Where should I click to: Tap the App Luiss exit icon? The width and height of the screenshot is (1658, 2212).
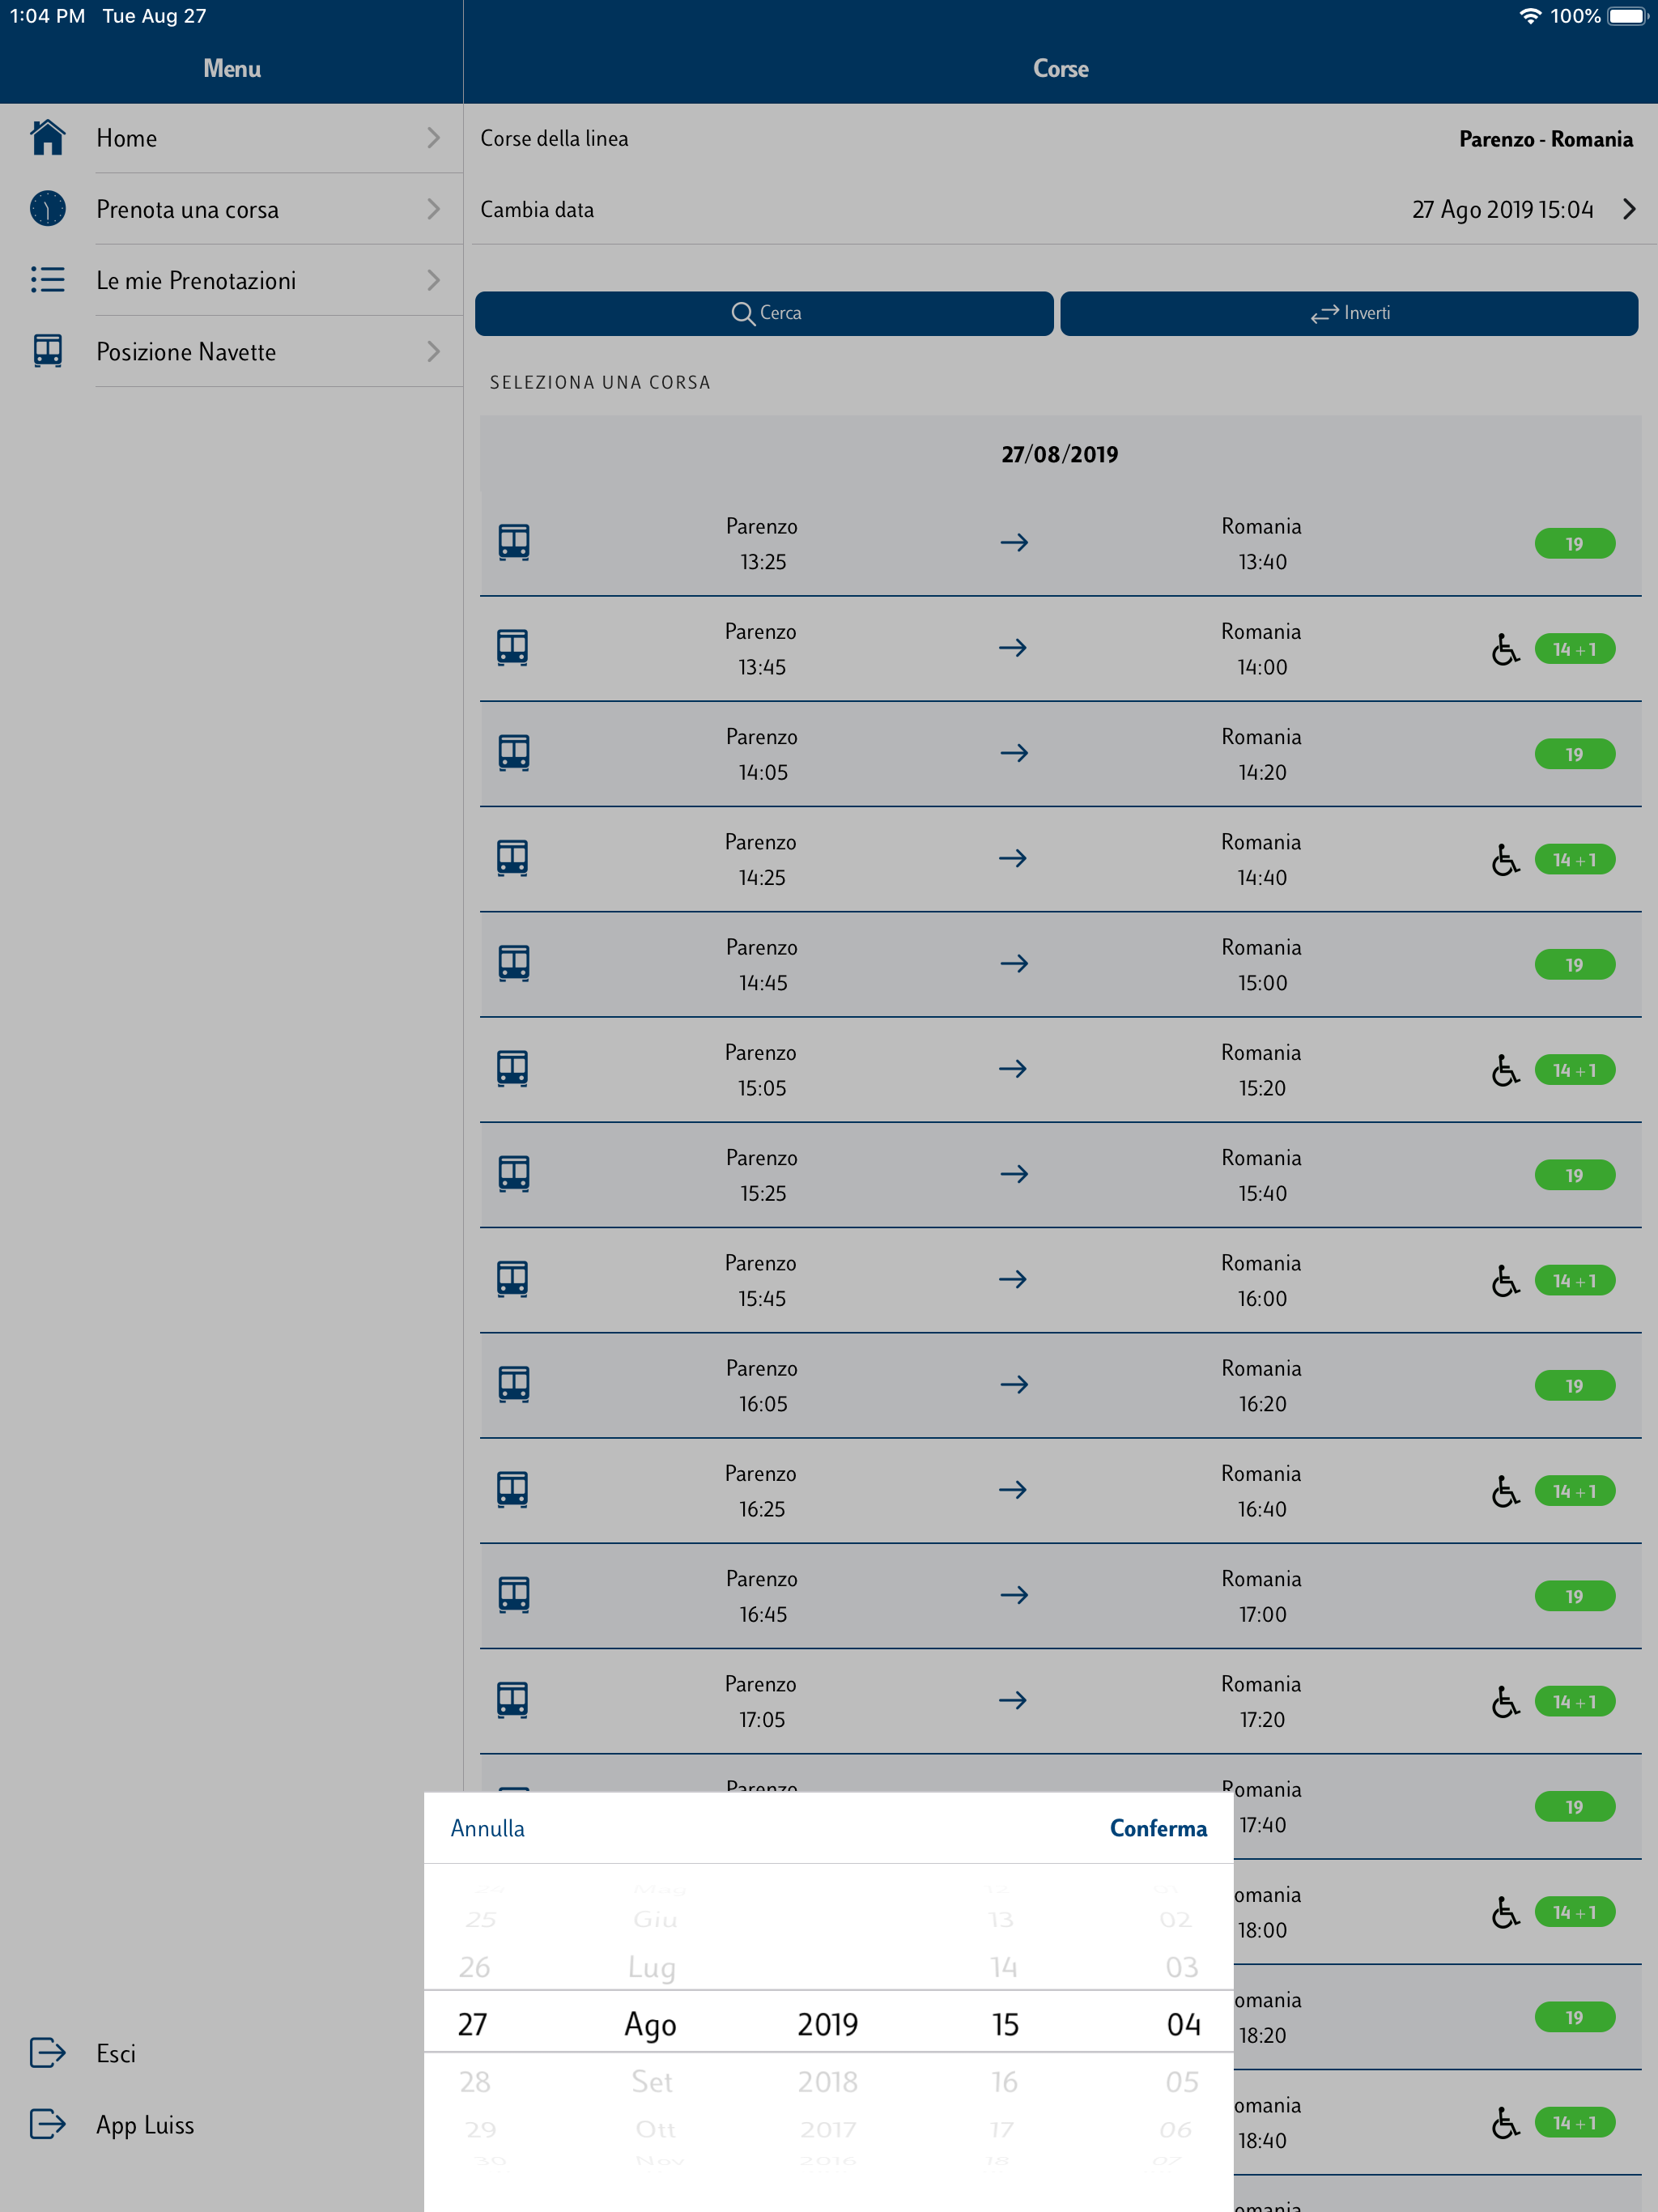point(47,2124)
